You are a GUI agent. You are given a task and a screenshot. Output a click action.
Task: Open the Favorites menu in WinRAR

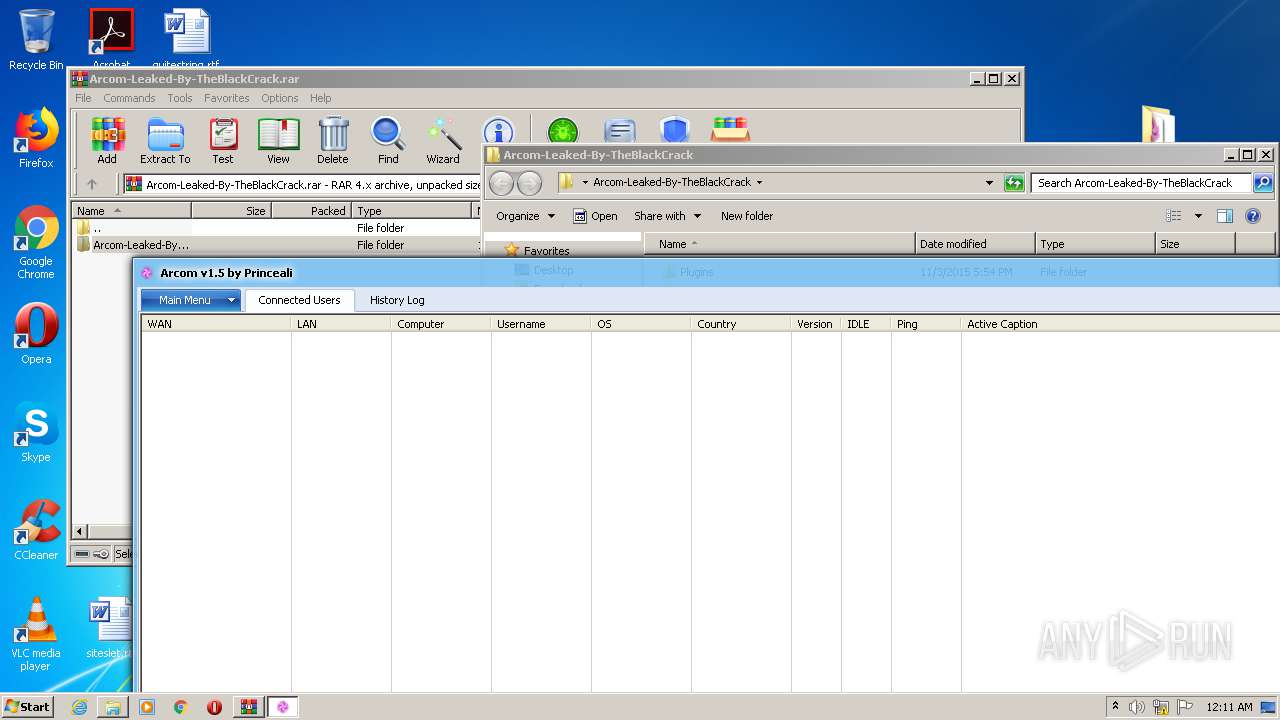(227, 98)
